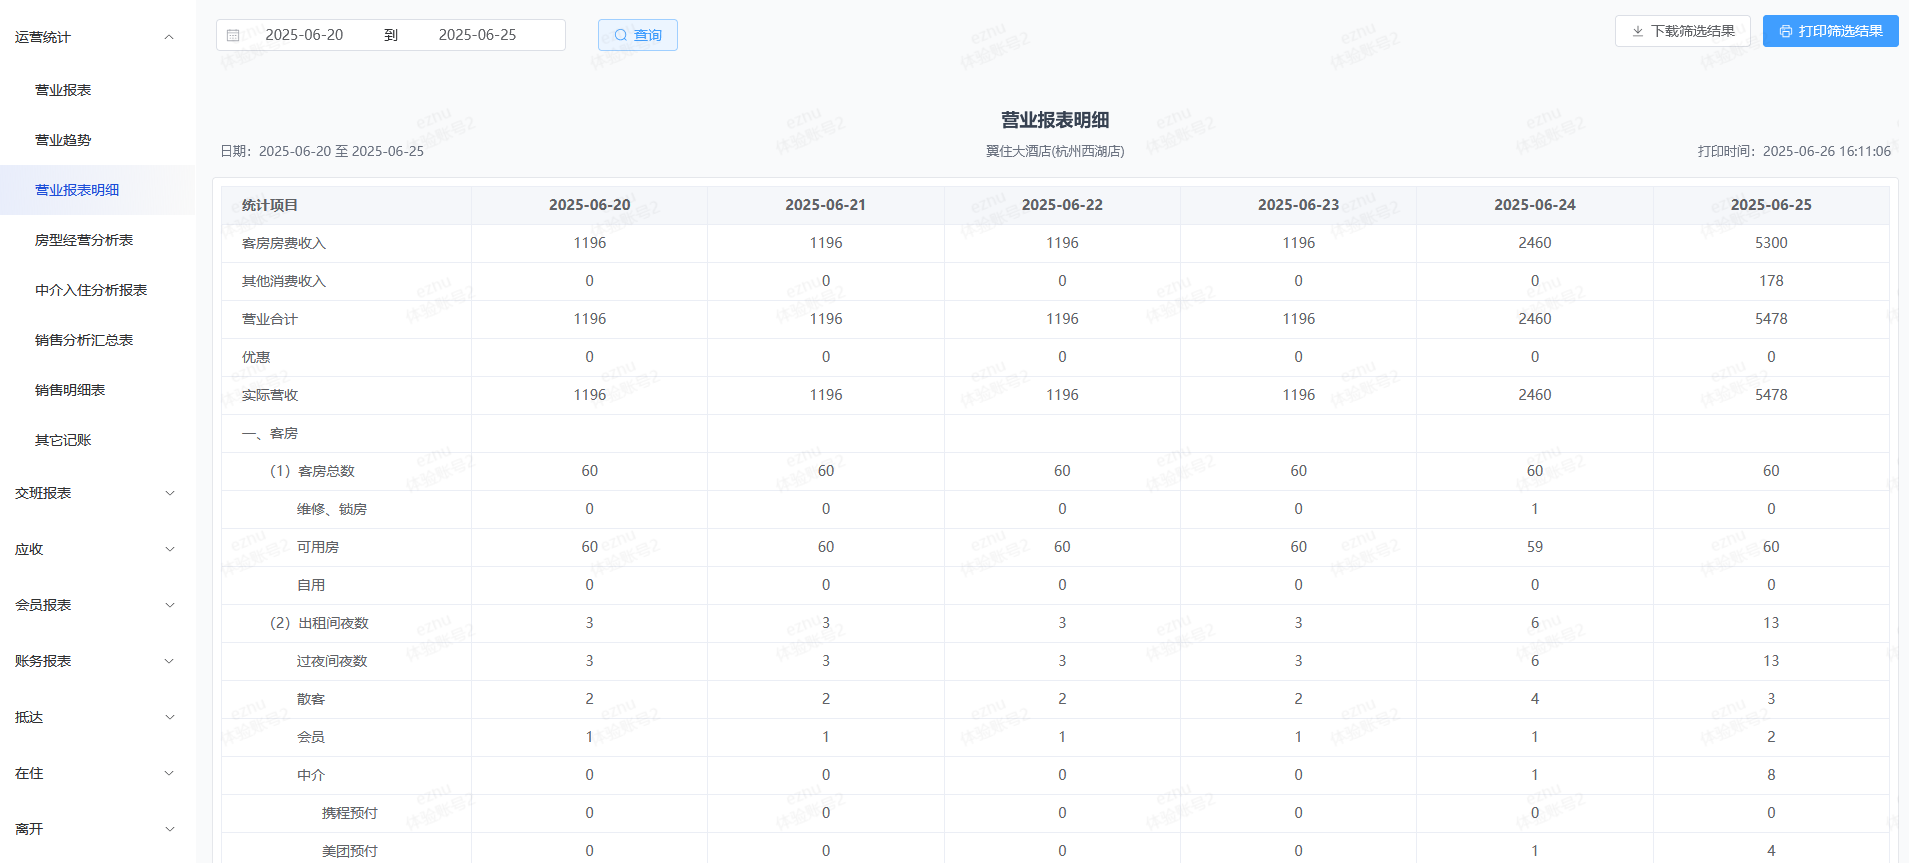Set the start date field 2025-06-20
This screenshot has height=863, width=1909.
click(304, 35)
